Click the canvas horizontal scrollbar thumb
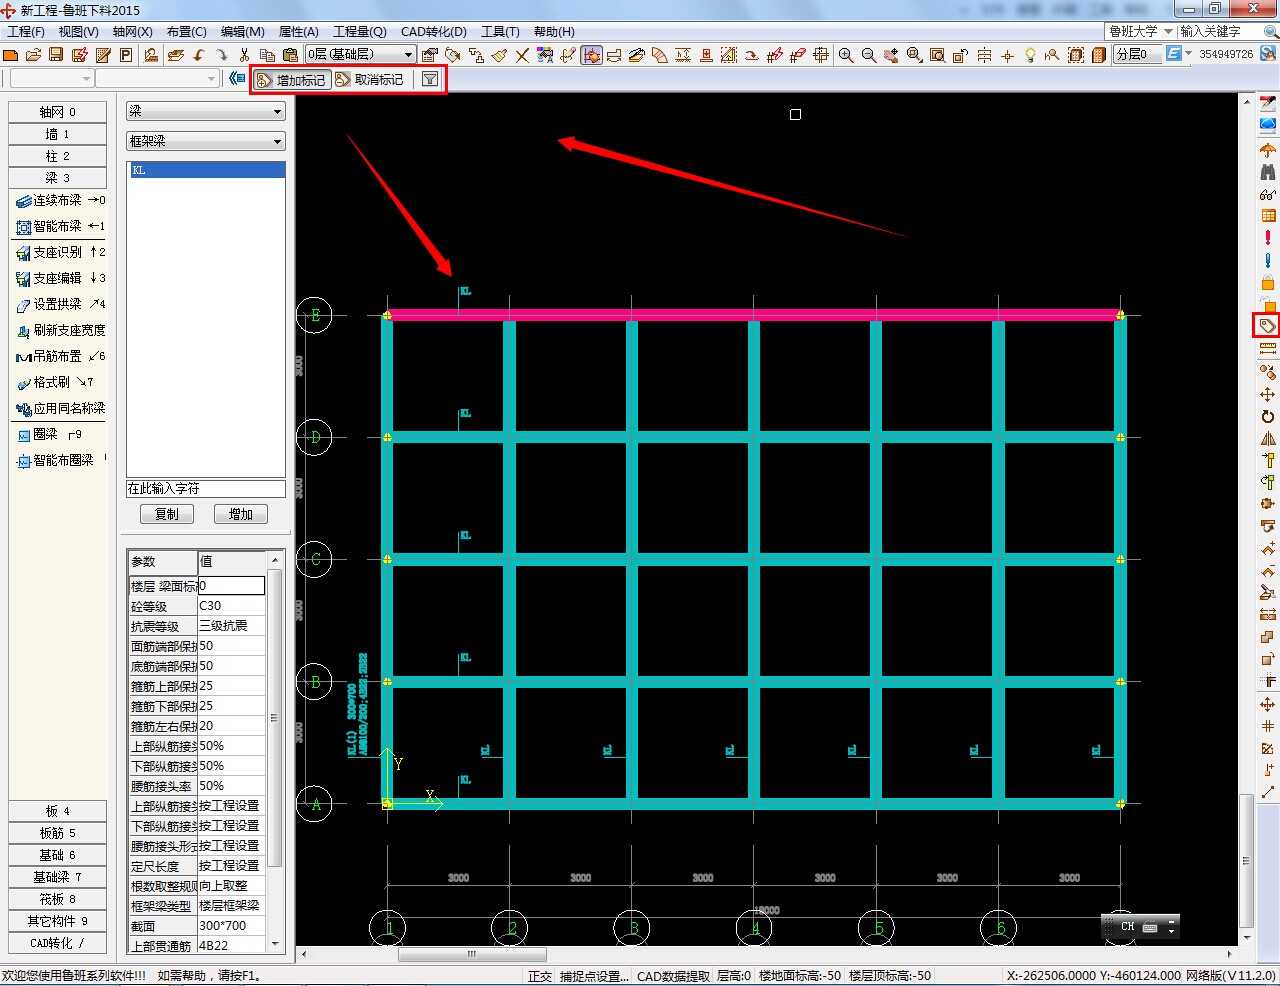The width and height of the screenshot is (1280, 986). (x=472, y=954)
